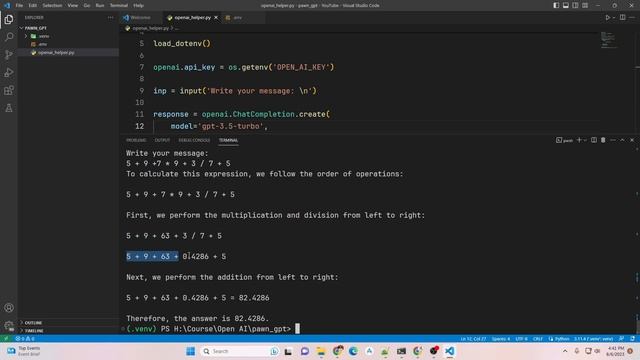This screenshot has width=640, height=360.
Task: Show hidden system tray icons chevron
Action: click(x=565, y=351)
